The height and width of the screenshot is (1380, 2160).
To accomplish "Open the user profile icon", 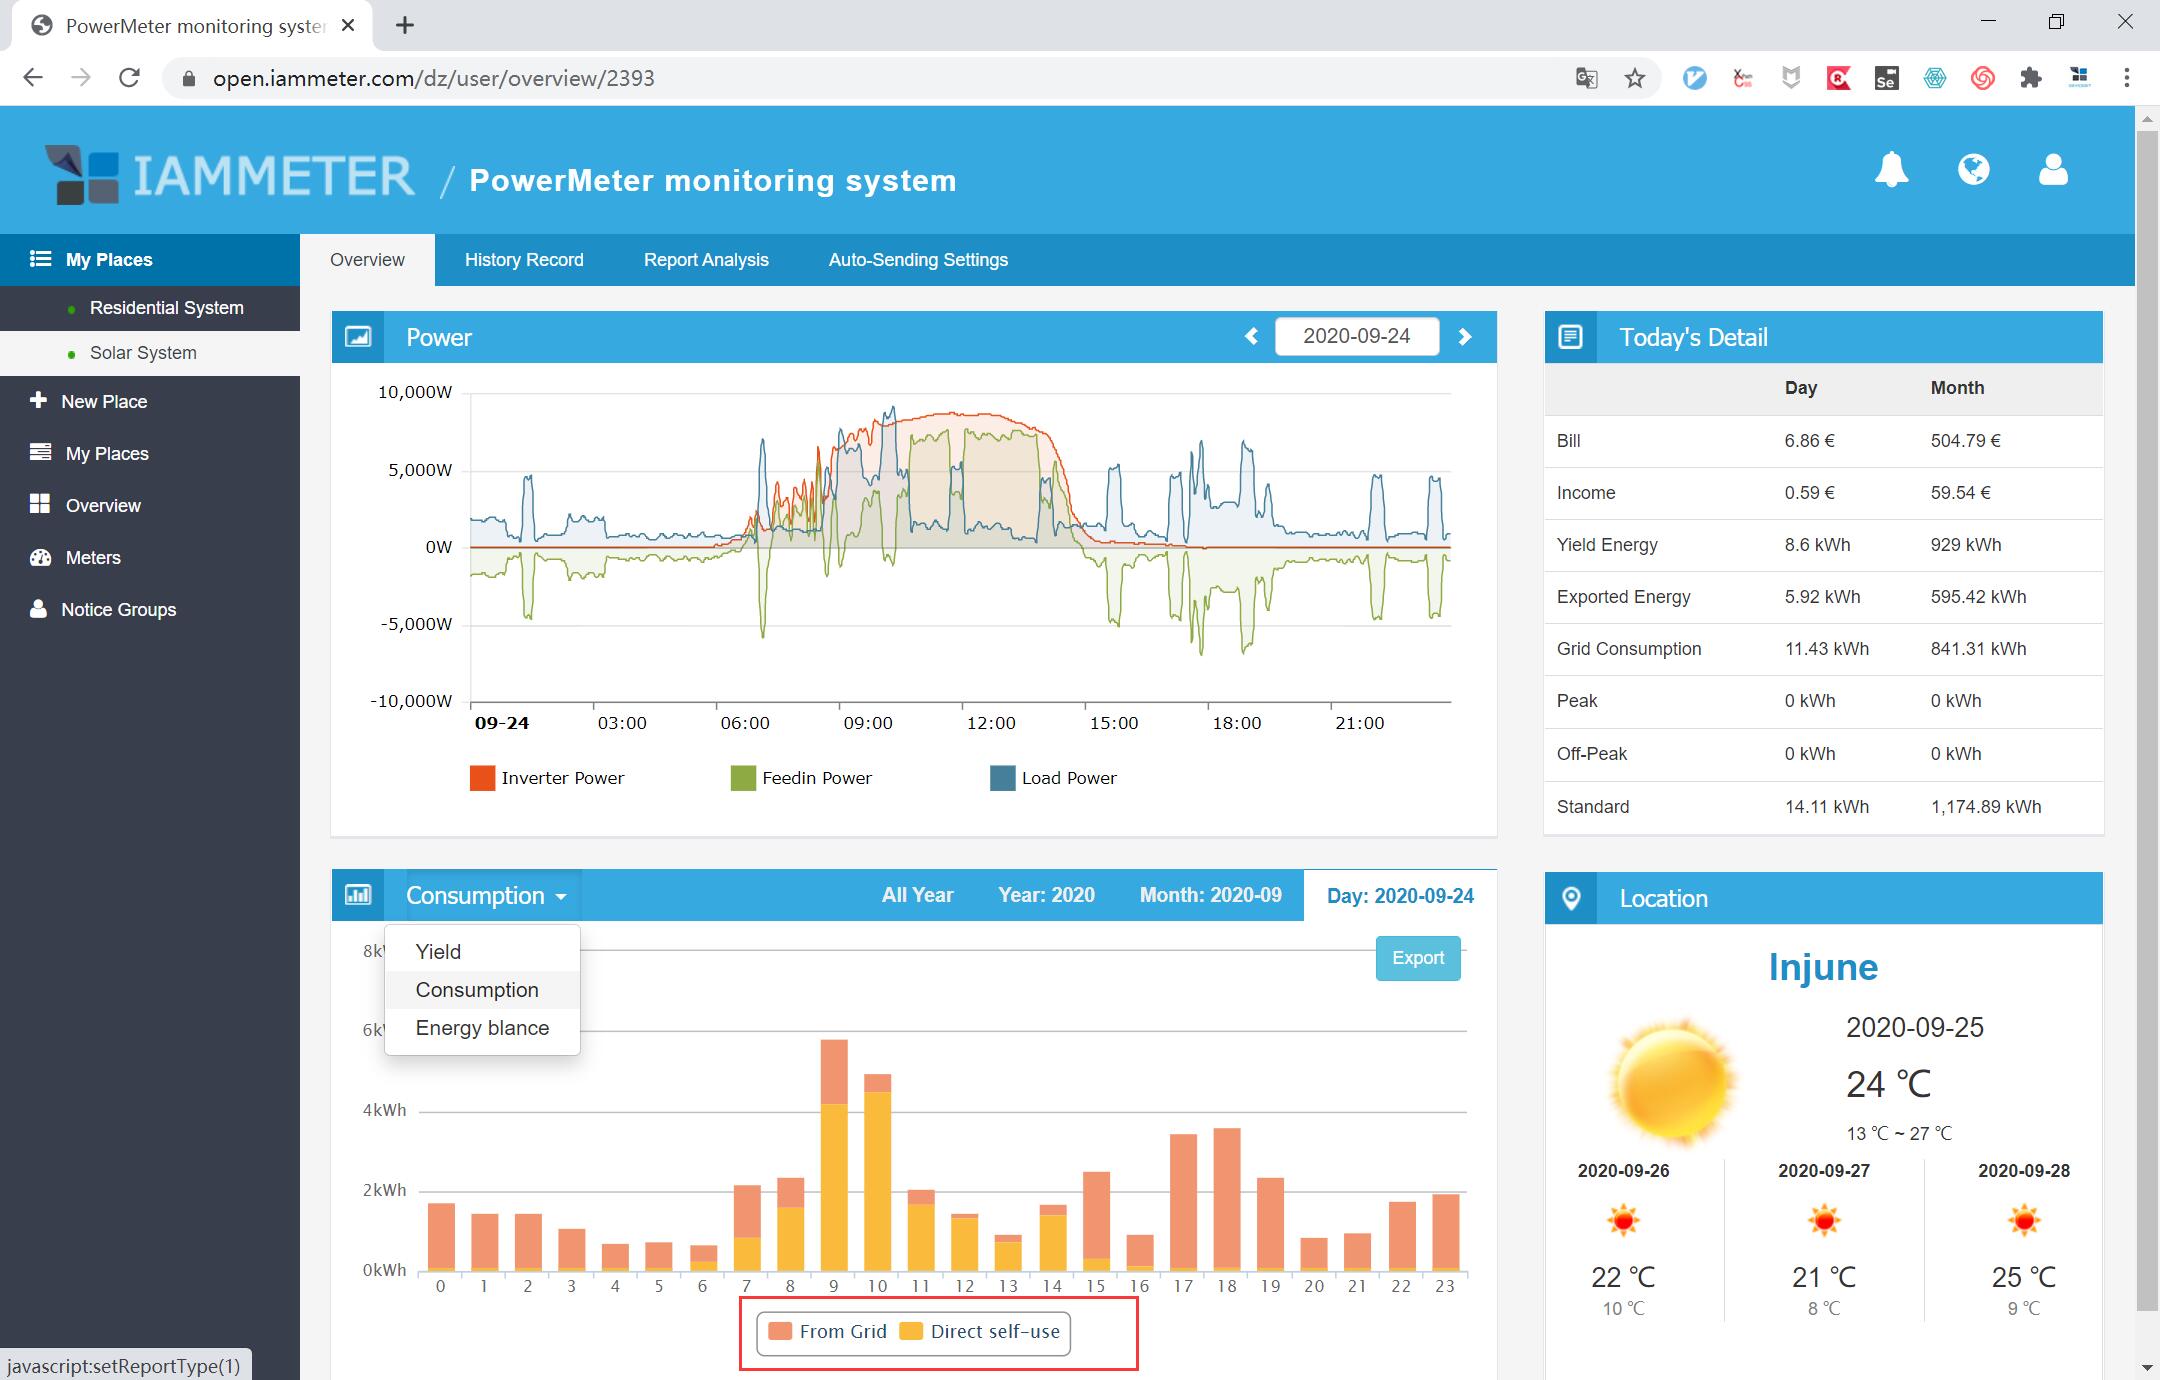I will point(2053,169).
